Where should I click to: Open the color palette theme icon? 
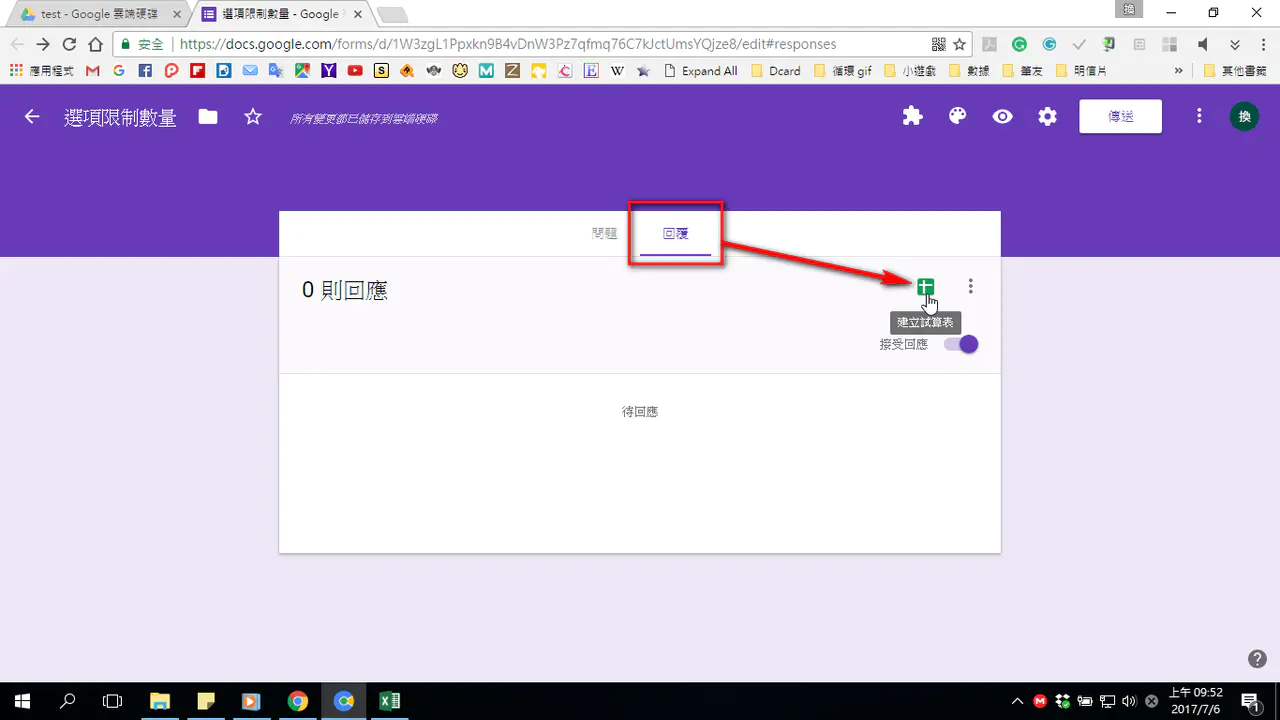957,117
